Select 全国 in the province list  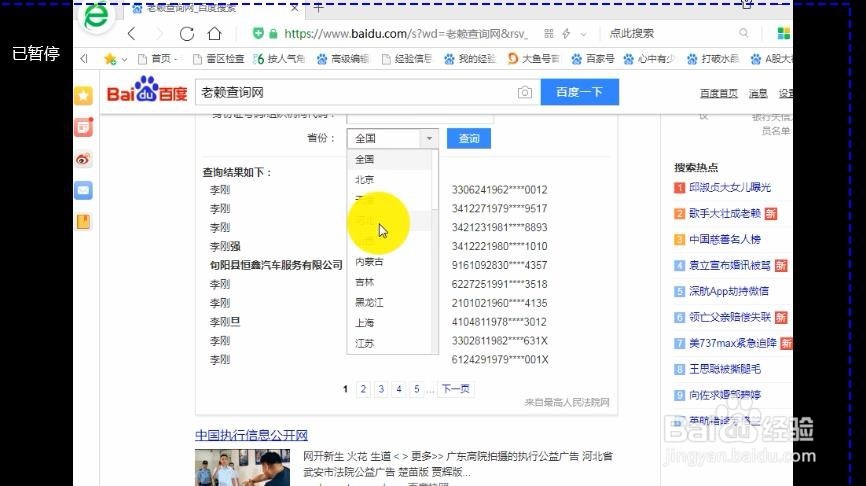(x=365, y=160)
